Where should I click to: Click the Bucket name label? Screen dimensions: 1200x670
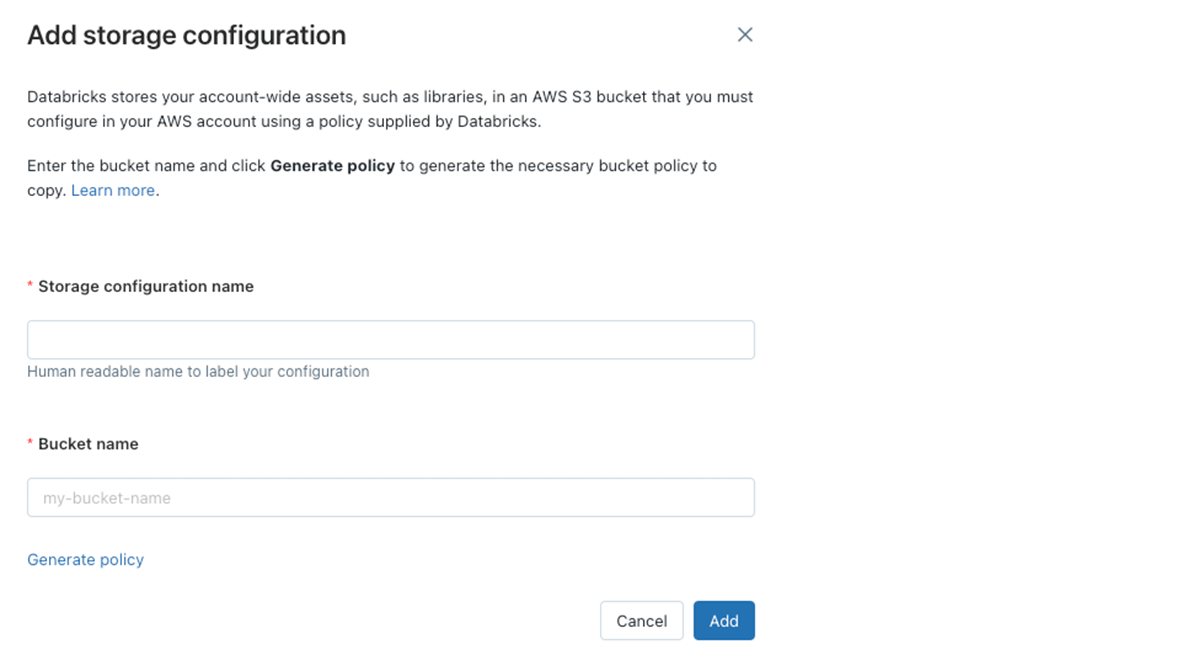[88, 444]
